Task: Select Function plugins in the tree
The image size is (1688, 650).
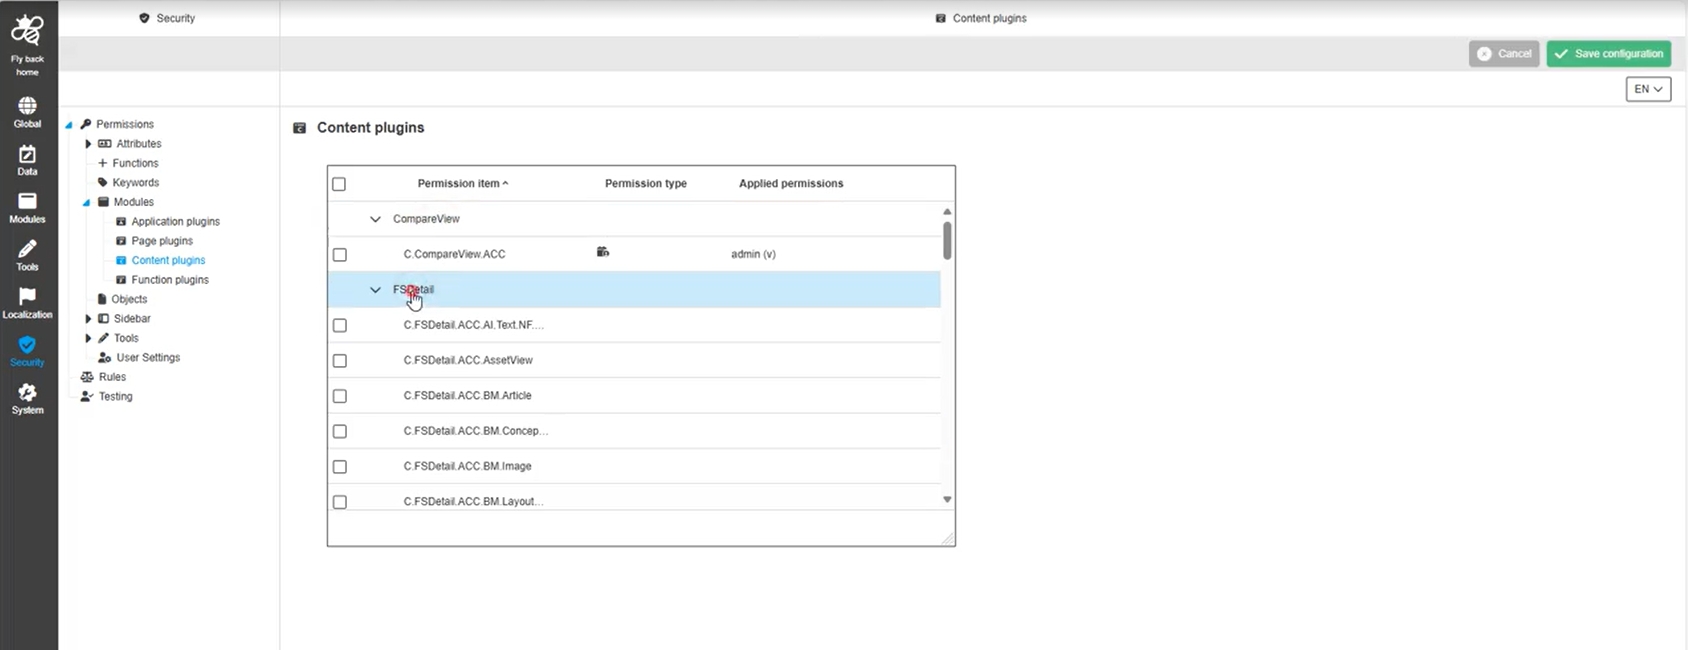Action: tap(170, 280)
